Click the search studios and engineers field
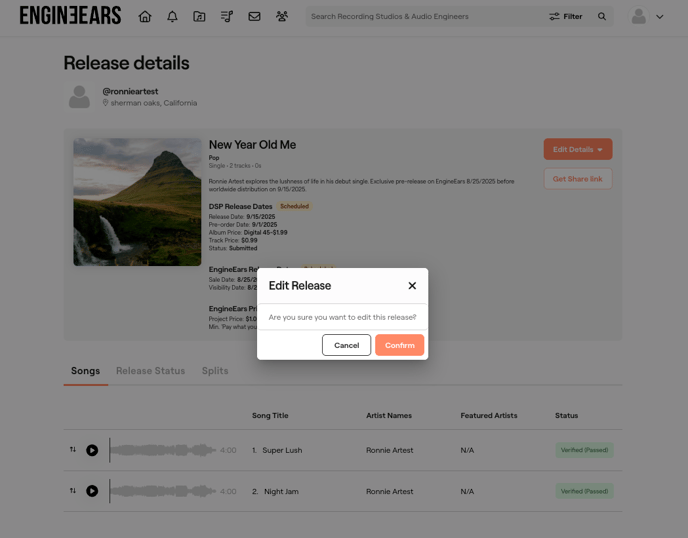 (x=420, y=17)
